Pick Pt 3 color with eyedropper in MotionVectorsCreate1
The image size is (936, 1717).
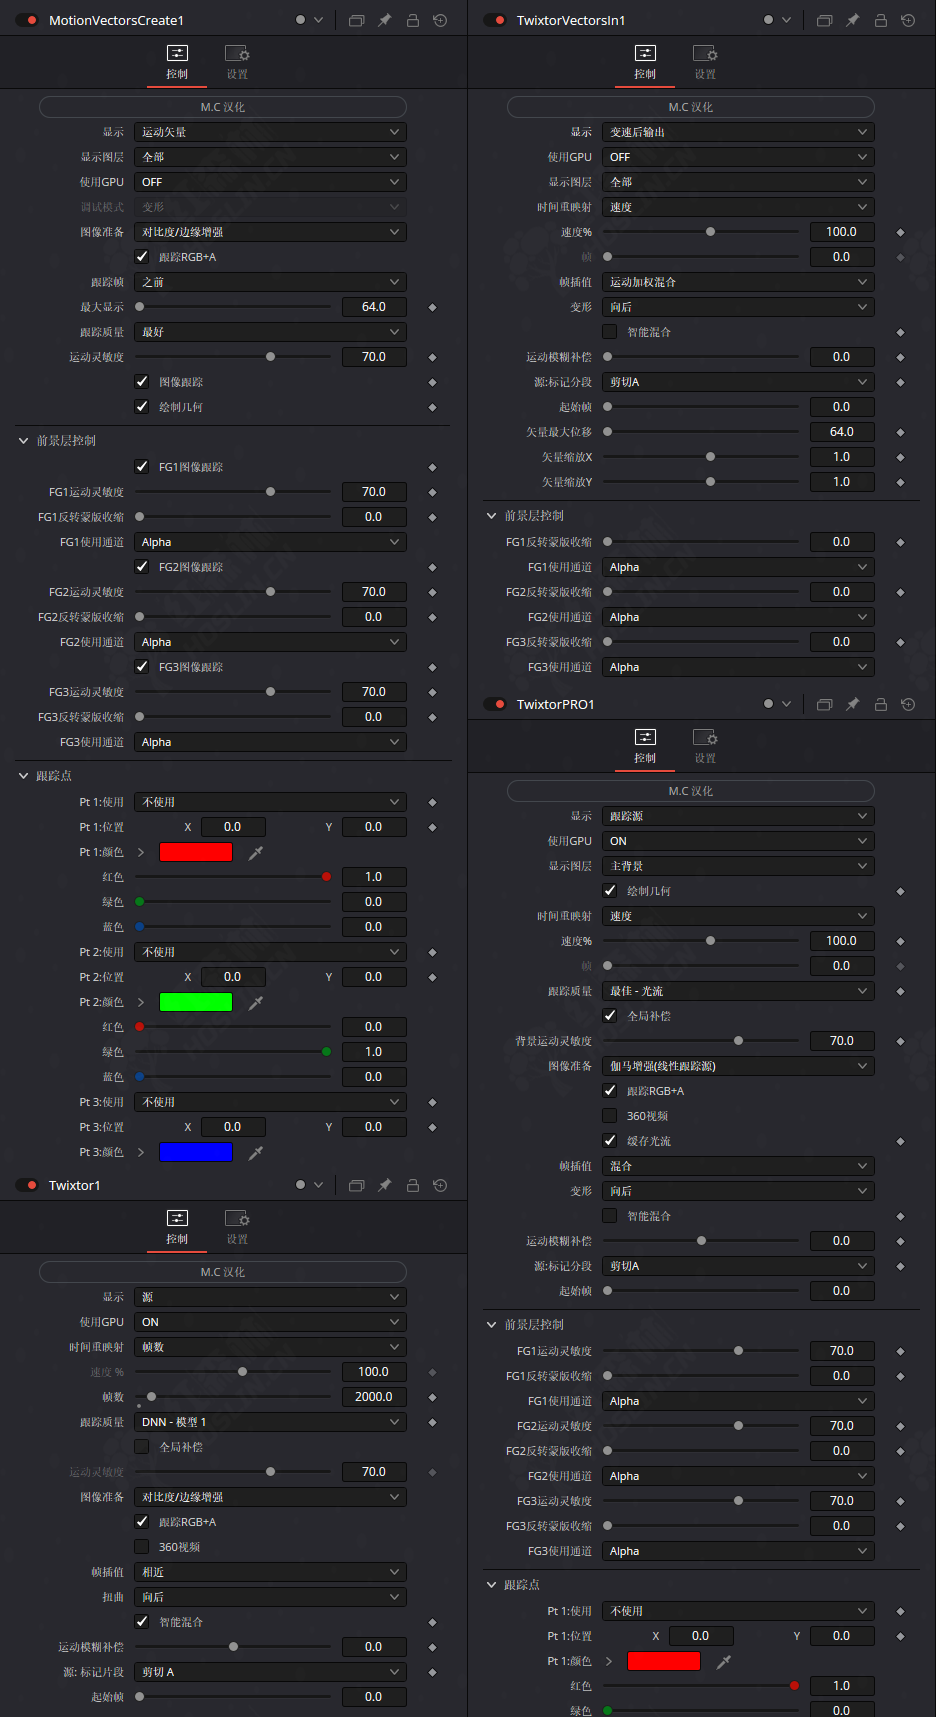[256, 1152]
